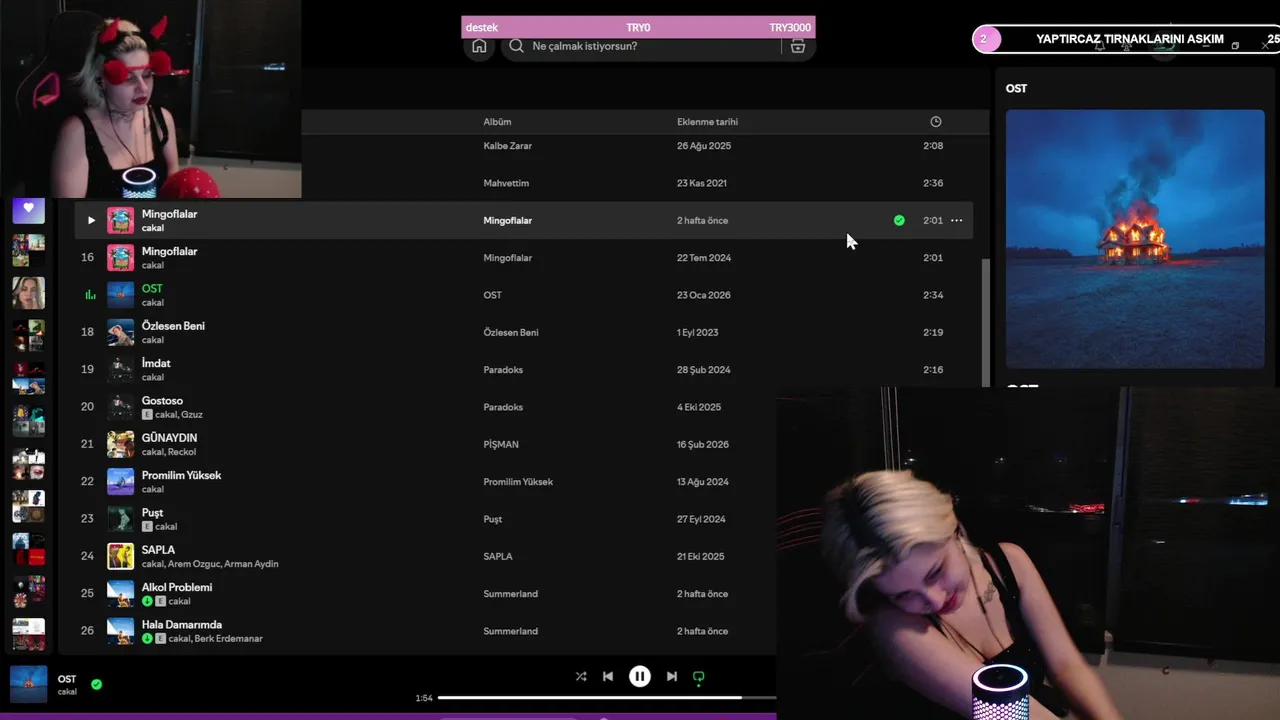Click the İmdat cover thumbnail
Screen dimensions: 1280x720
point(120,370)
